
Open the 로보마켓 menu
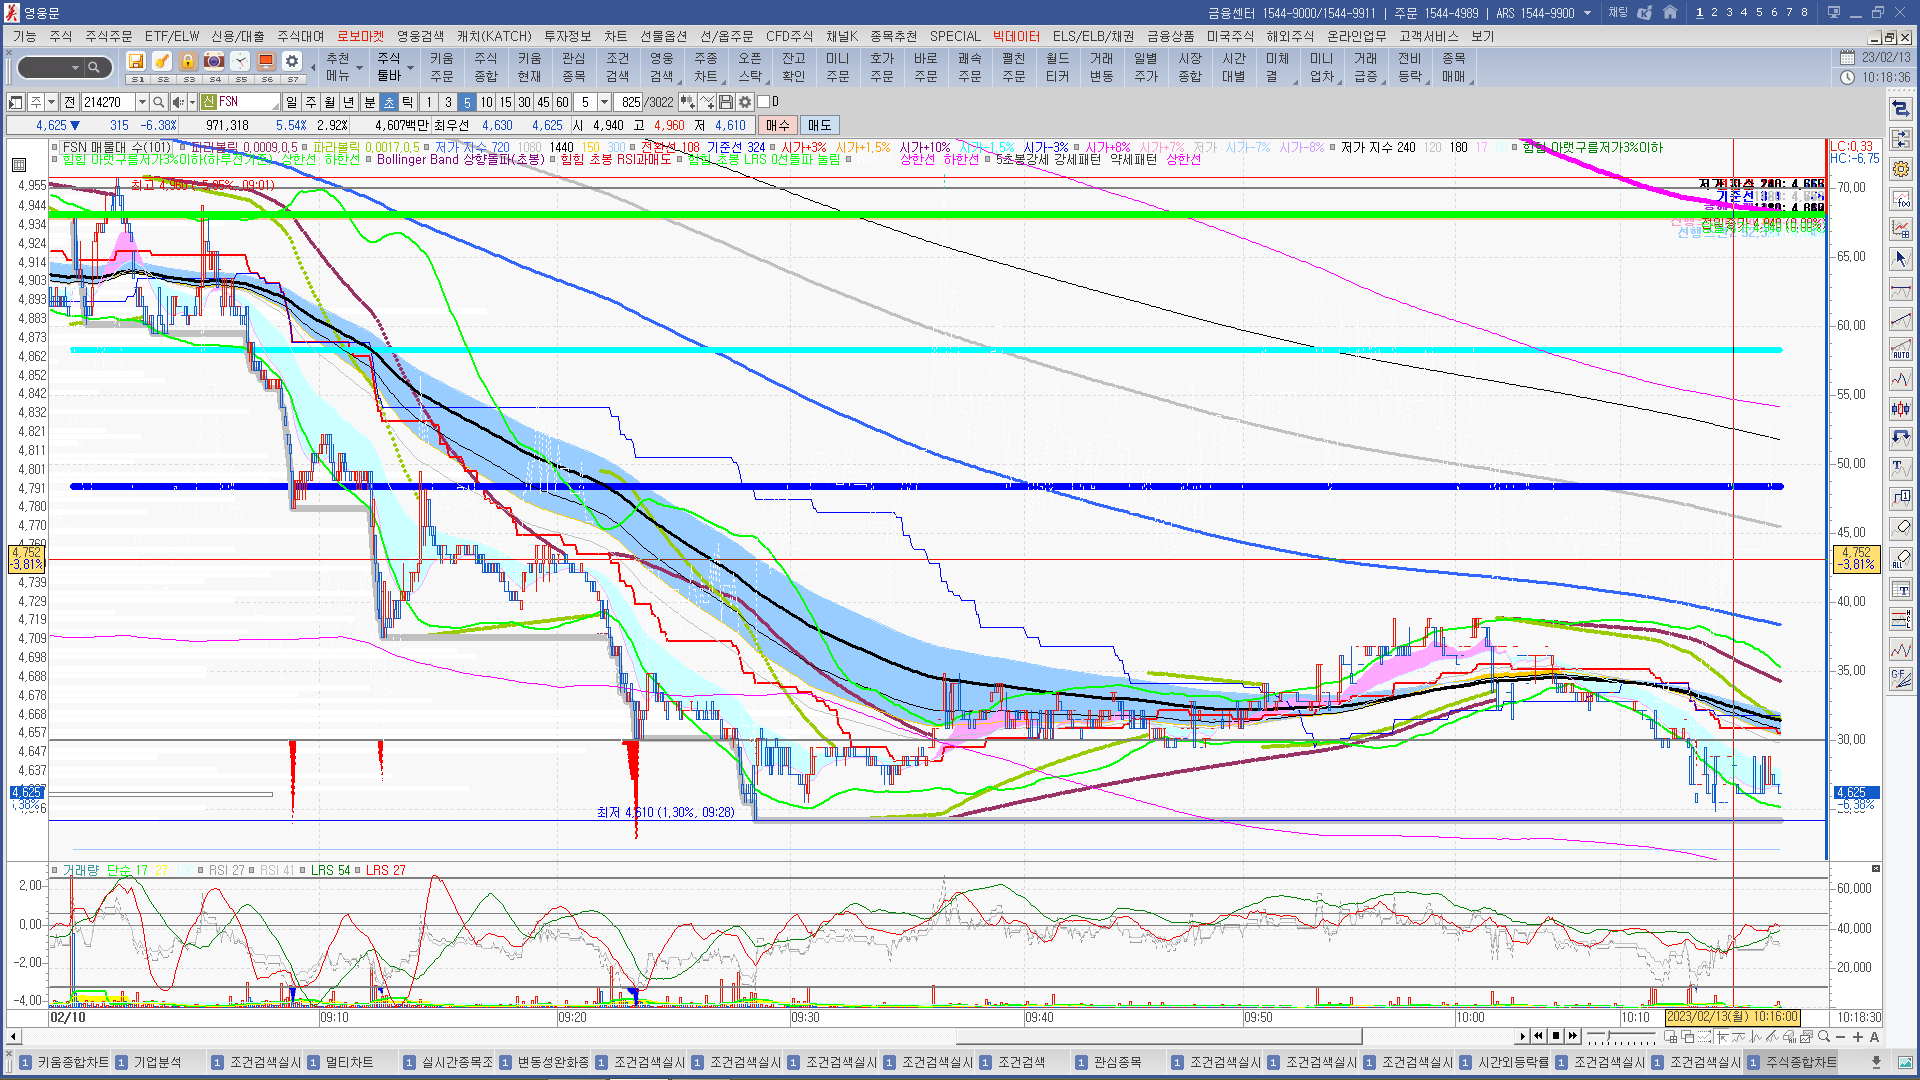click(360, 36)
